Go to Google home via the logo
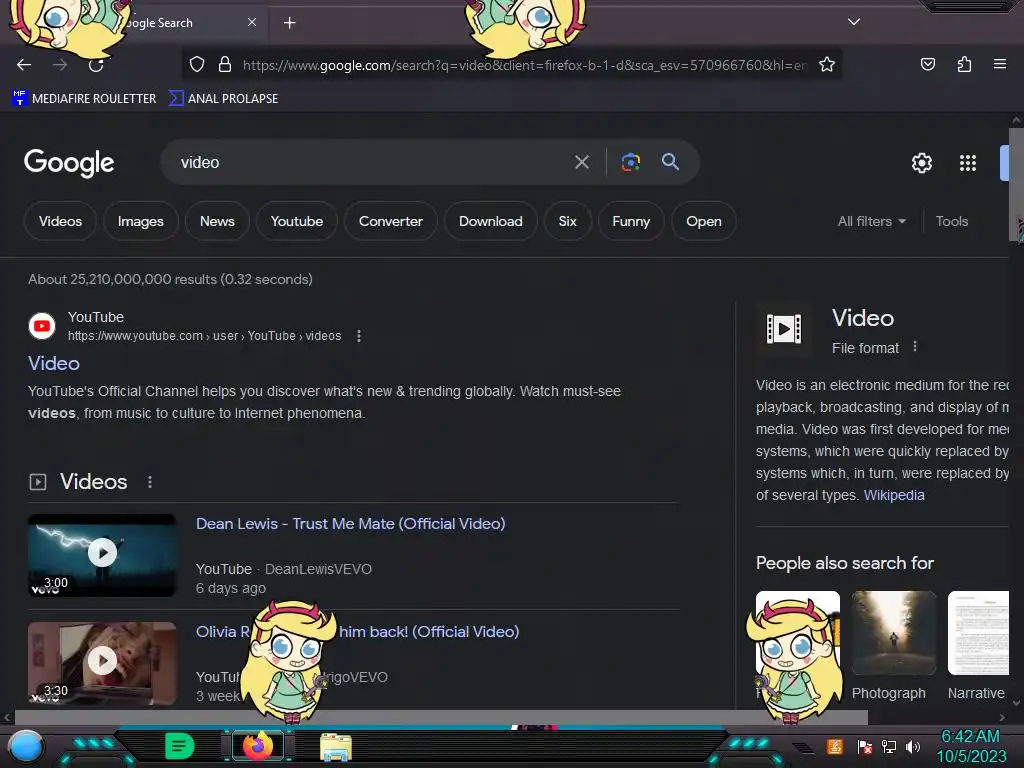 (x=69, y=163)
